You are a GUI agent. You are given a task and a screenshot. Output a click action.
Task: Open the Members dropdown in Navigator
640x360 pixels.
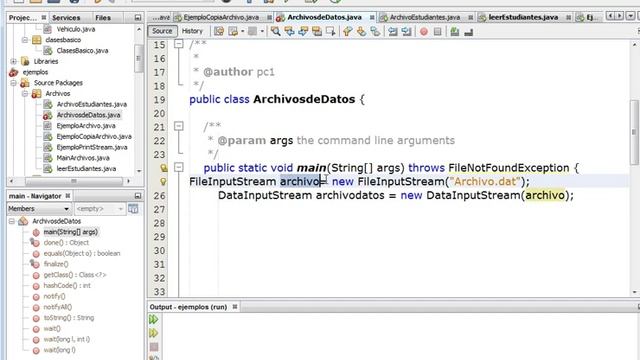[x=39, y=209]
